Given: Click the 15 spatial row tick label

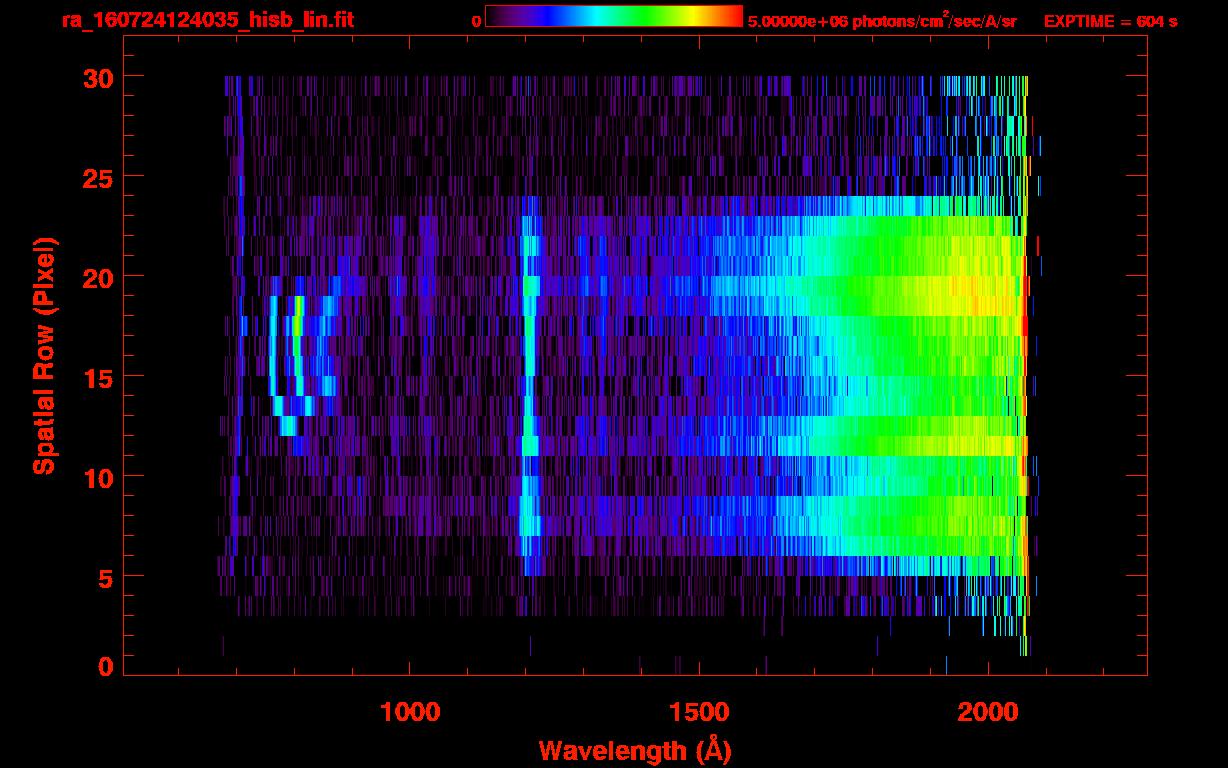Looking at the screenshot, I should 98,377.
